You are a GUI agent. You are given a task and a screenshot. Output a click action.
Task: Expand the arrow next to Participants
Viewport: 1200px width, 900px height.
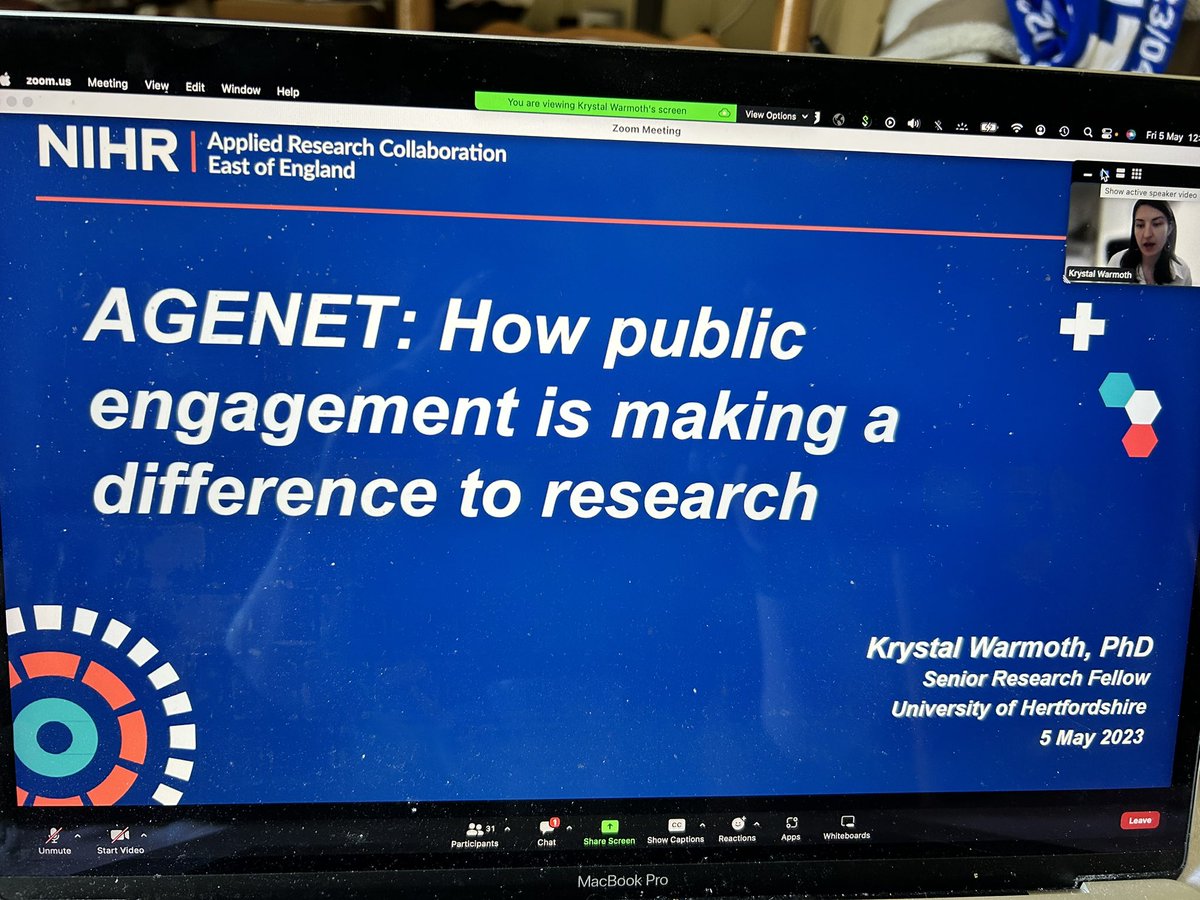[507, 829]
